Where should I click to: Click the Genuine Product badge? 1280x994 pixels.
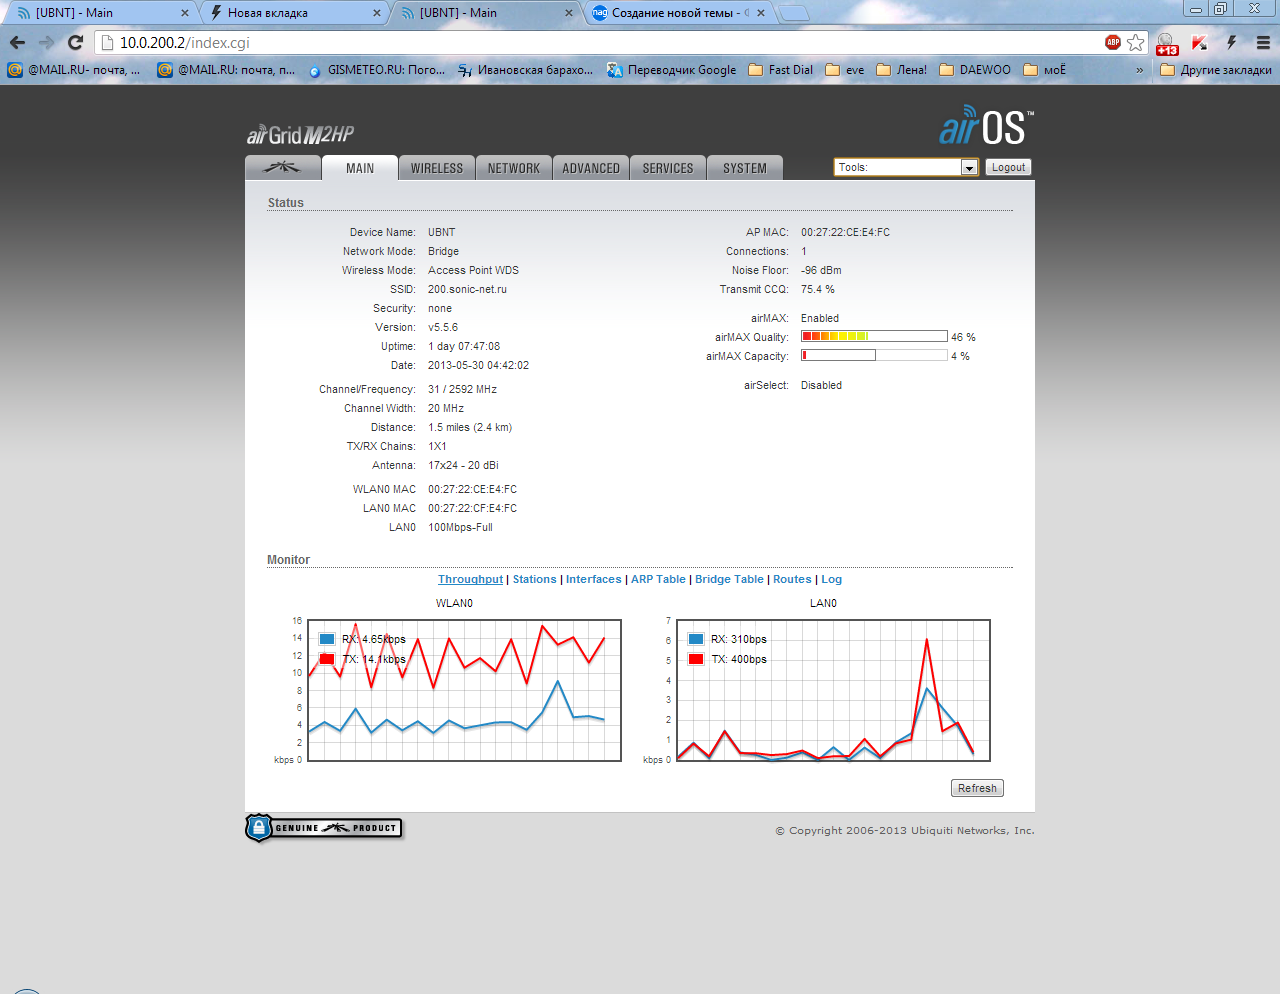[324, 828]
